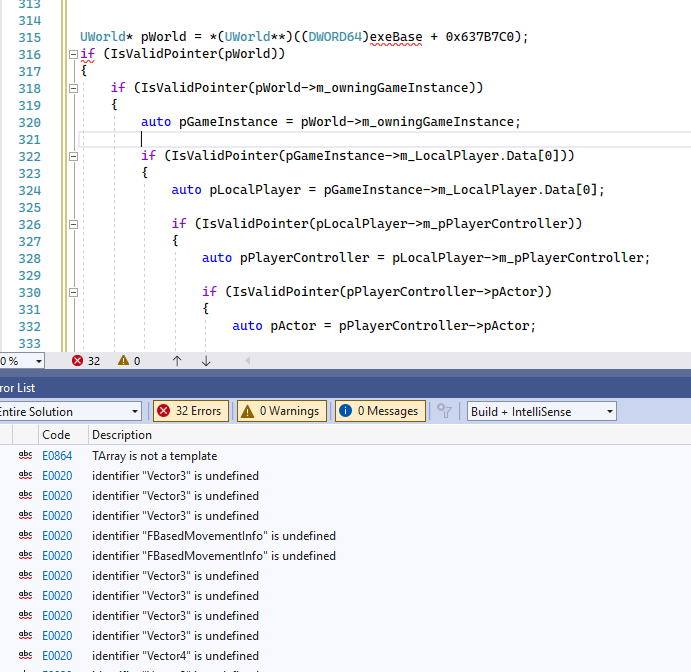Toggle the 0 Warnings filter

[282, 411]
